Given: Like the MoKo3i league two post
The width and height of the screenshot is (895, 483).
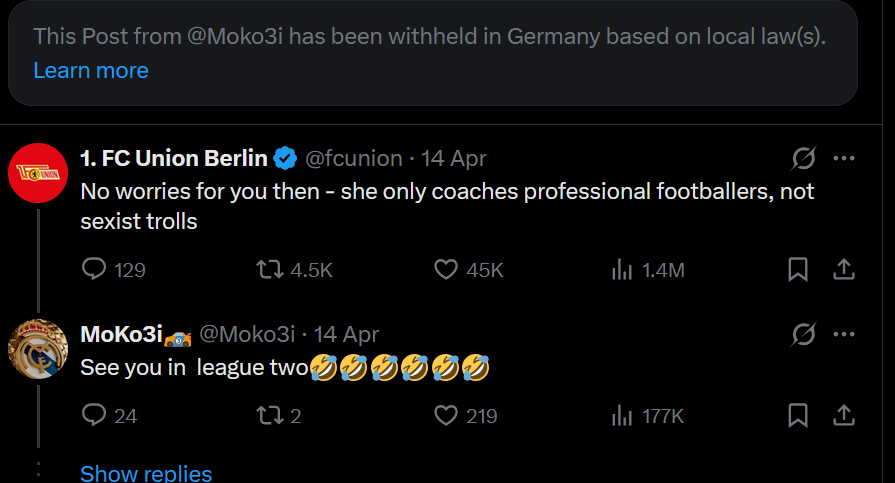Looking at the screenshot, I should coord(446,415).
